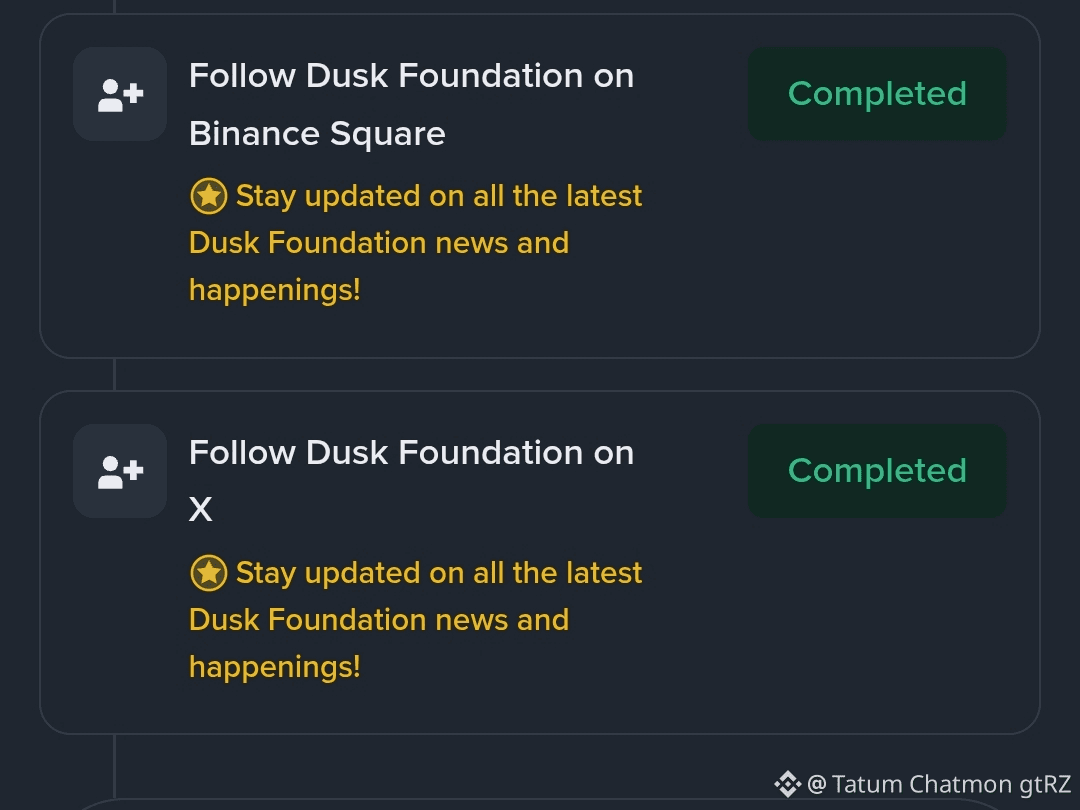Click the timeline connector between the two cards

[x=115, y=374]
